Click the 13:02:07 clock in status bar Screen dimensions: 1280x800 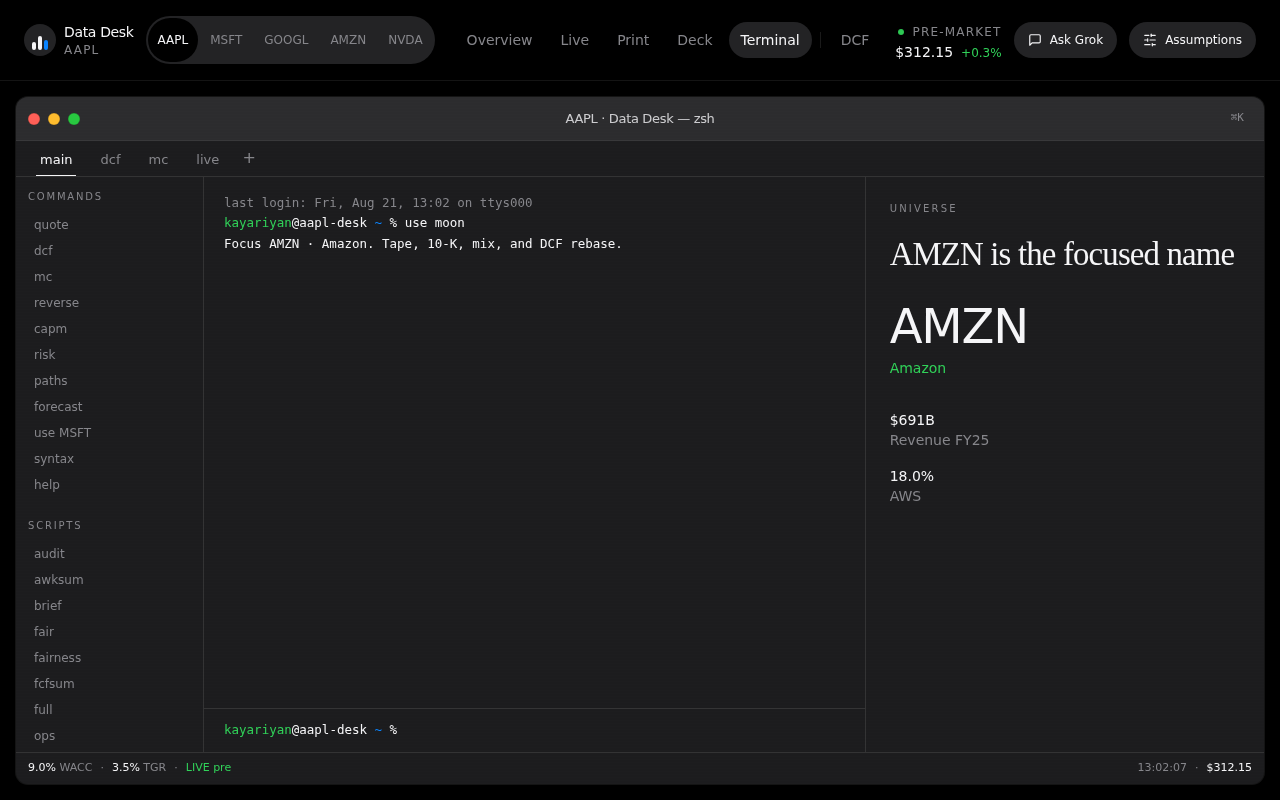point(1162,768)
